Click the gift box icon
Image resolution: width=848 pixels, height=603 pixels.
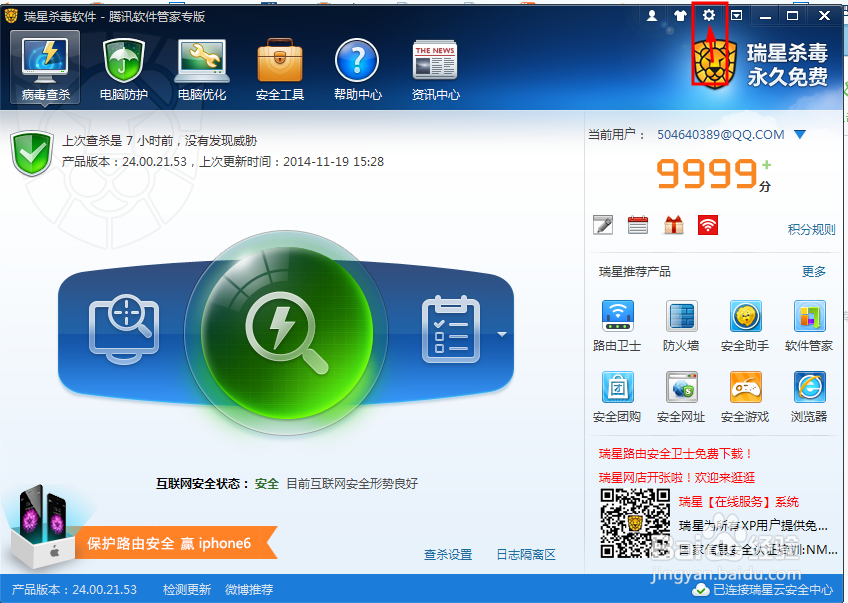click(673, 224)
